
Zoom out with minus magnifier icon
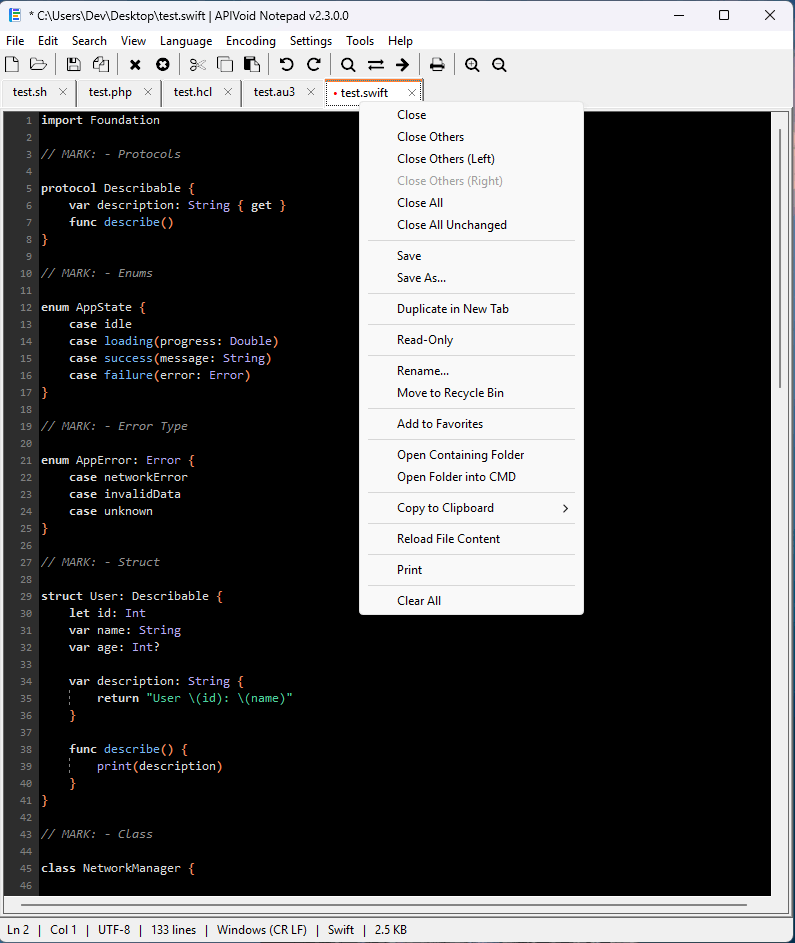pos(499,64)
